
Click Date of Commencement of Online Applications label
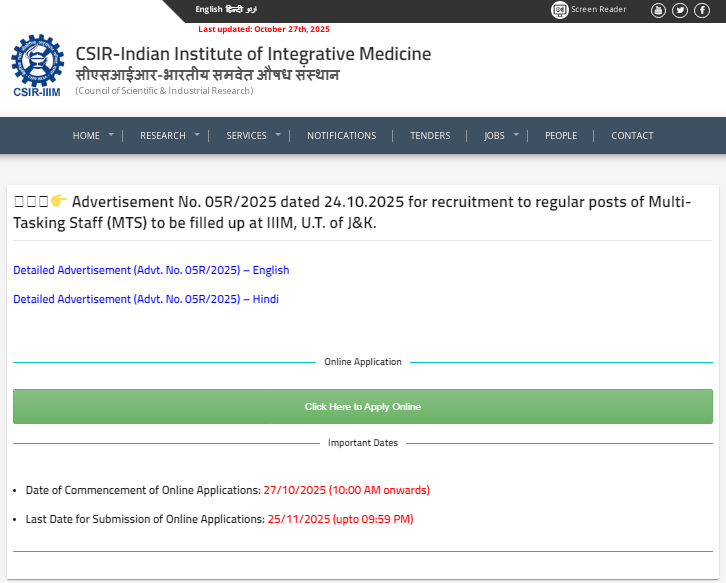coord(143,490)
